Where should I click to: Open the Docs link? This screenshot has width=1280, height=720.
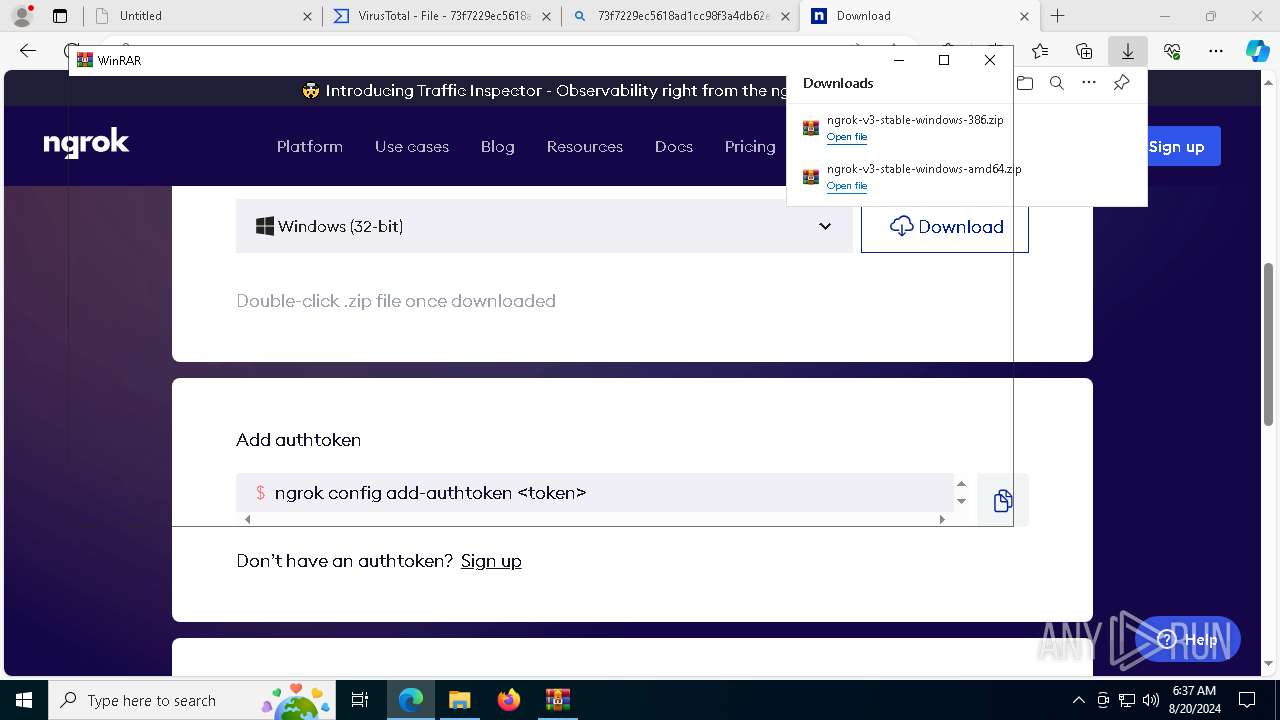pyautogui.click(x=674, y=146)
